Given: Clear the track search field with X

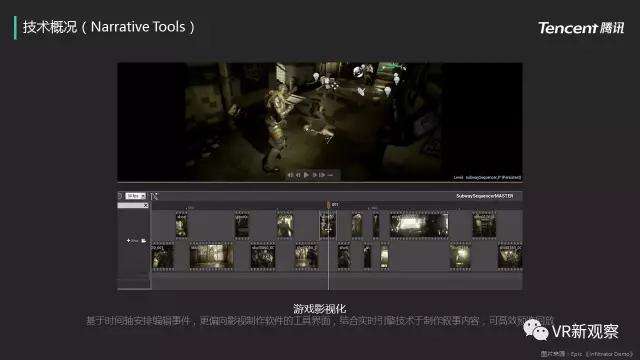Looking at the screenshot, I should click(x=146, y=205).
